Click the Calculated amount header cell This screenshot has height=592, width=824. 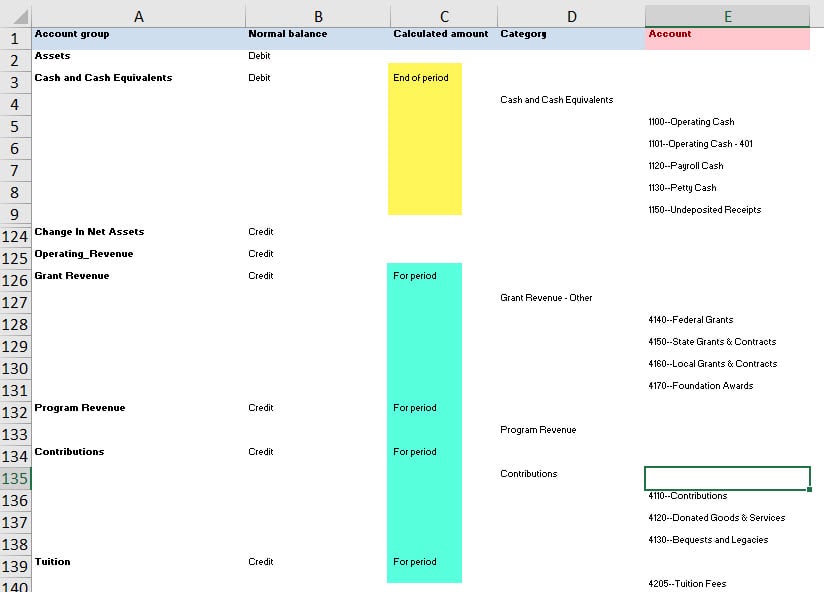pyautogui.click(x=440, y=34)
